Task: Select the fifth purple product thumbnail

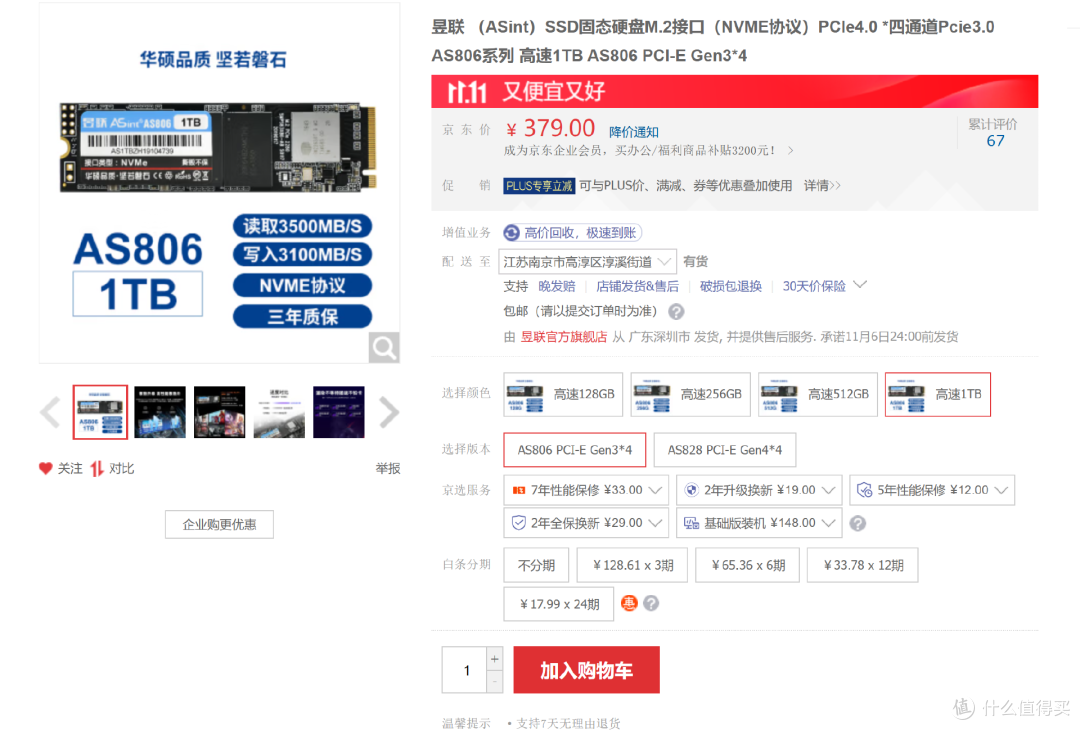Action: pos(339,412)
